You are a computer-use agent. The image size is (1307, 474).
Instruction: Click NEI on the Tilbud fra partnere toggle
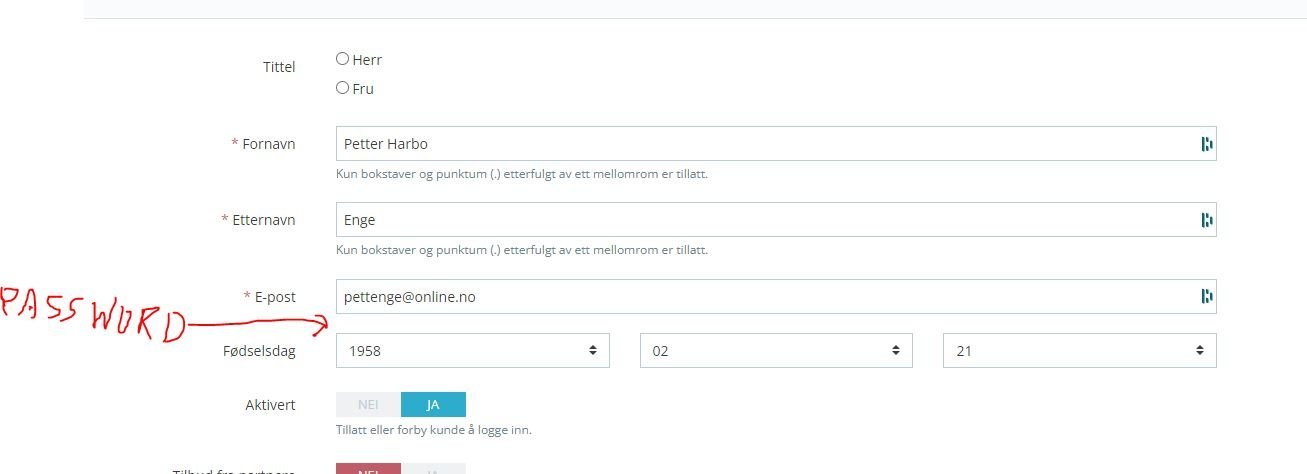point(368,469)
